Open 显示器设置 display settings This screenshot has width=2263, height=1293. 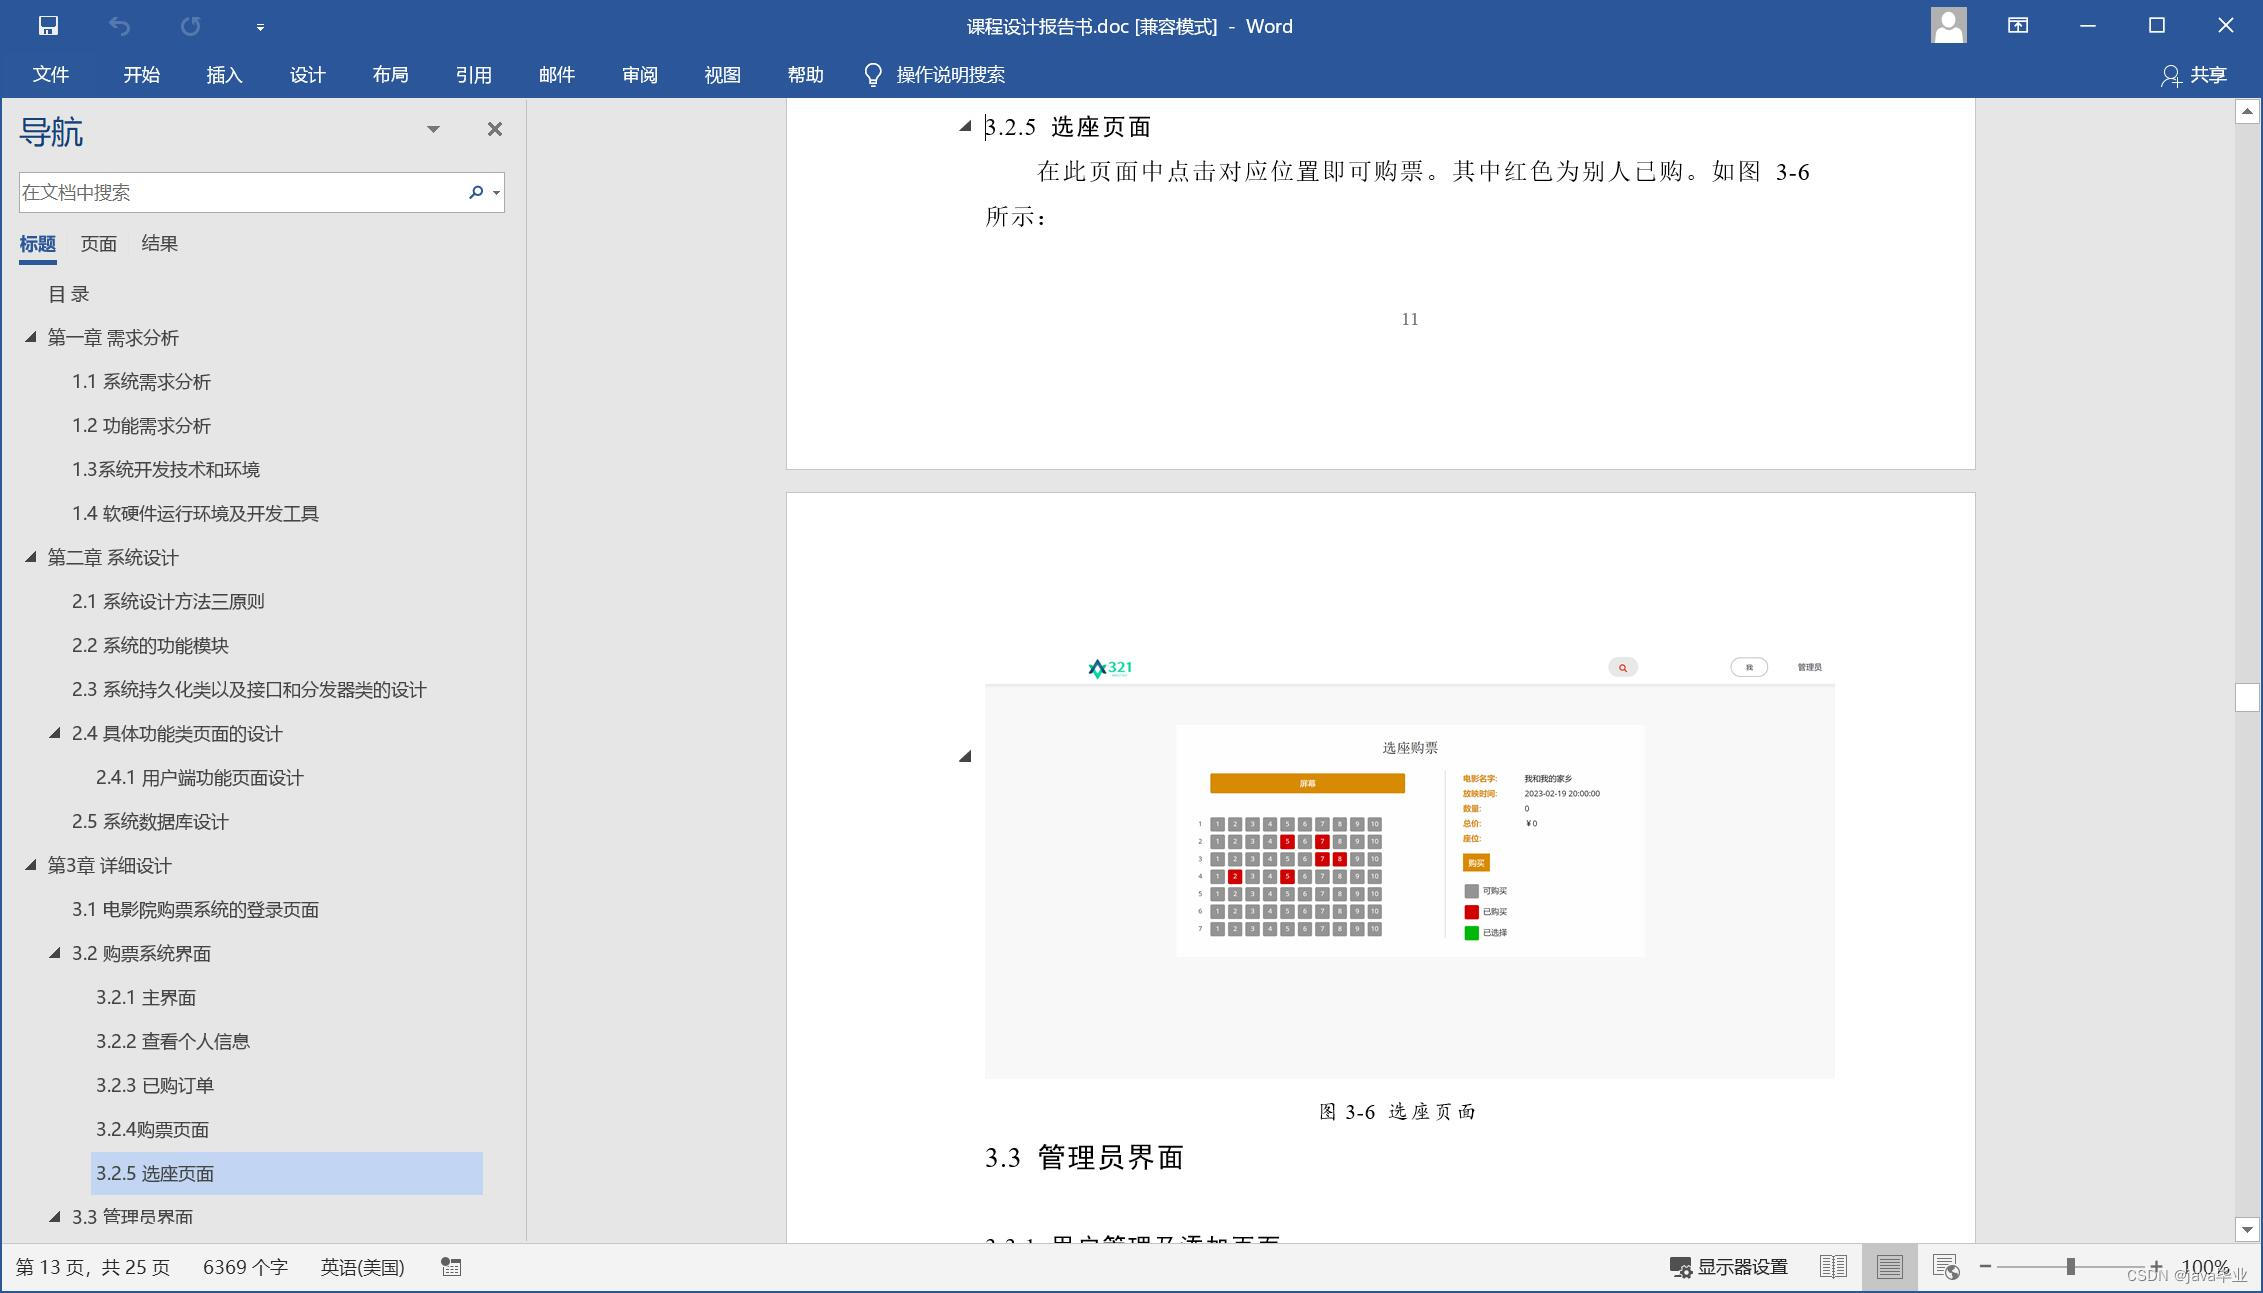(x=1729, y=1268)
